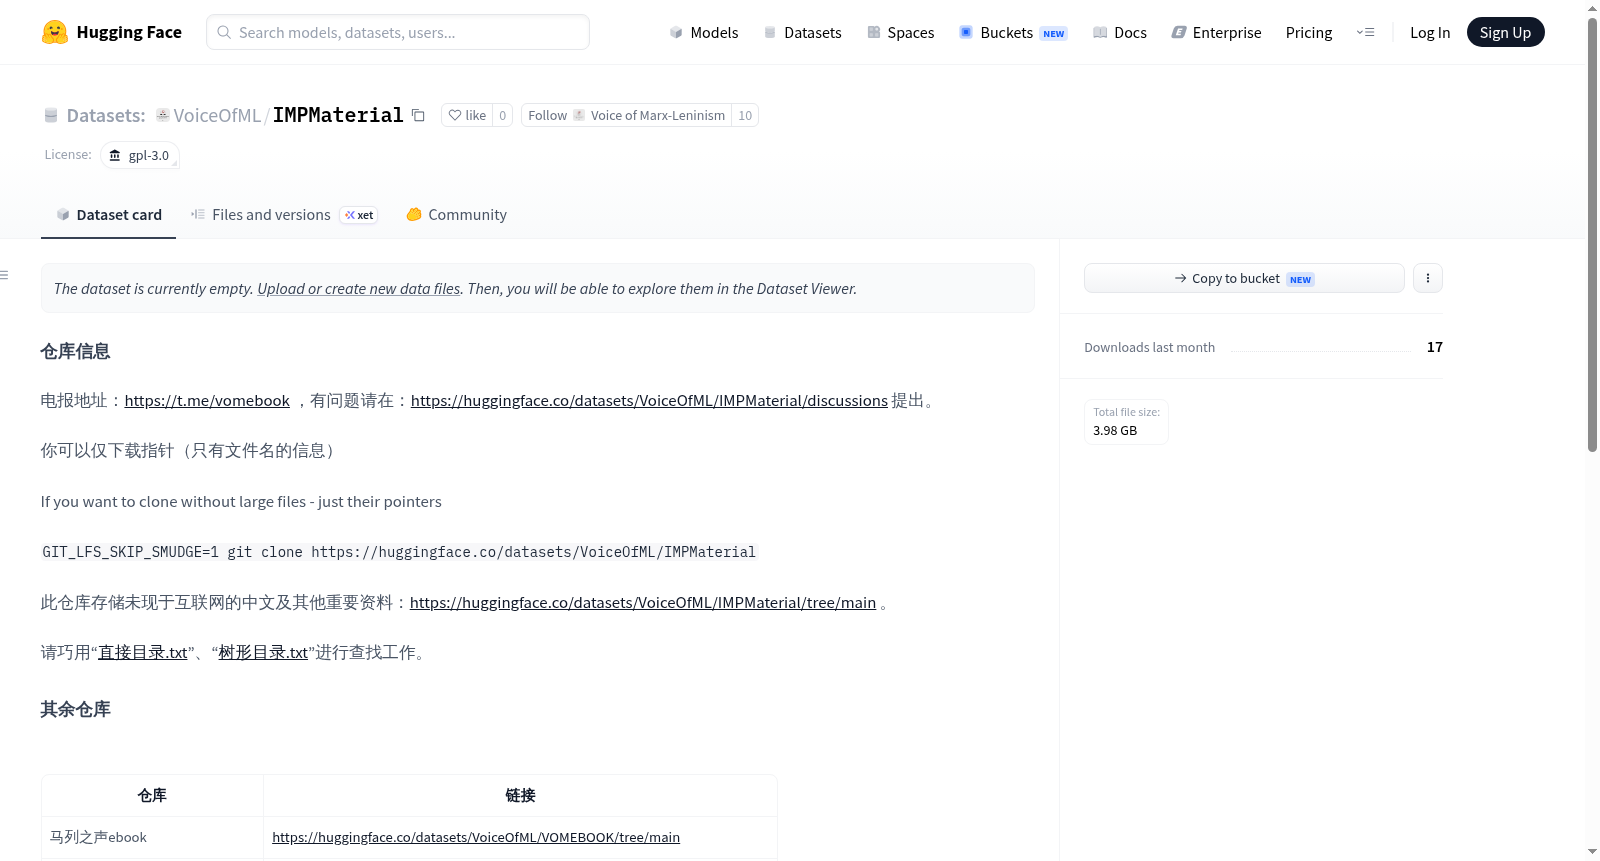Focus the search models, datasets, users field
The height and width of the screenshot is (861, 1600).
point(398,32)
